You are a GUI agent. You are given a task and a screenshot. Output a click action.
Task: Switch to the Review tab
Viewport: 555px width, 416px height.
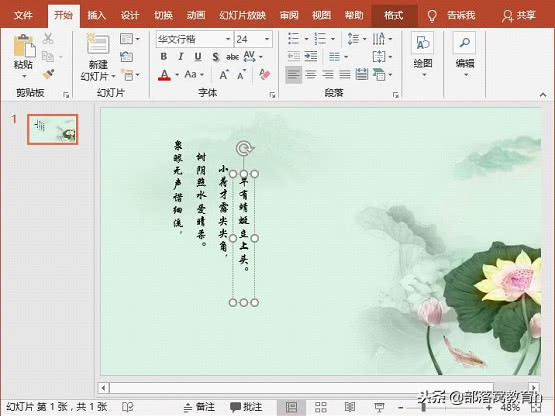click(289, 15)
